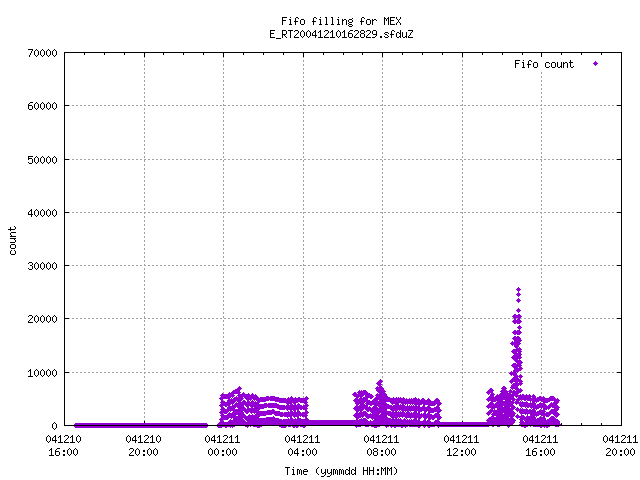Click the x-axis label 'Time (yymmdd HH:MM)'
This screenshot has width=640, height=480.
click(341, 471)
